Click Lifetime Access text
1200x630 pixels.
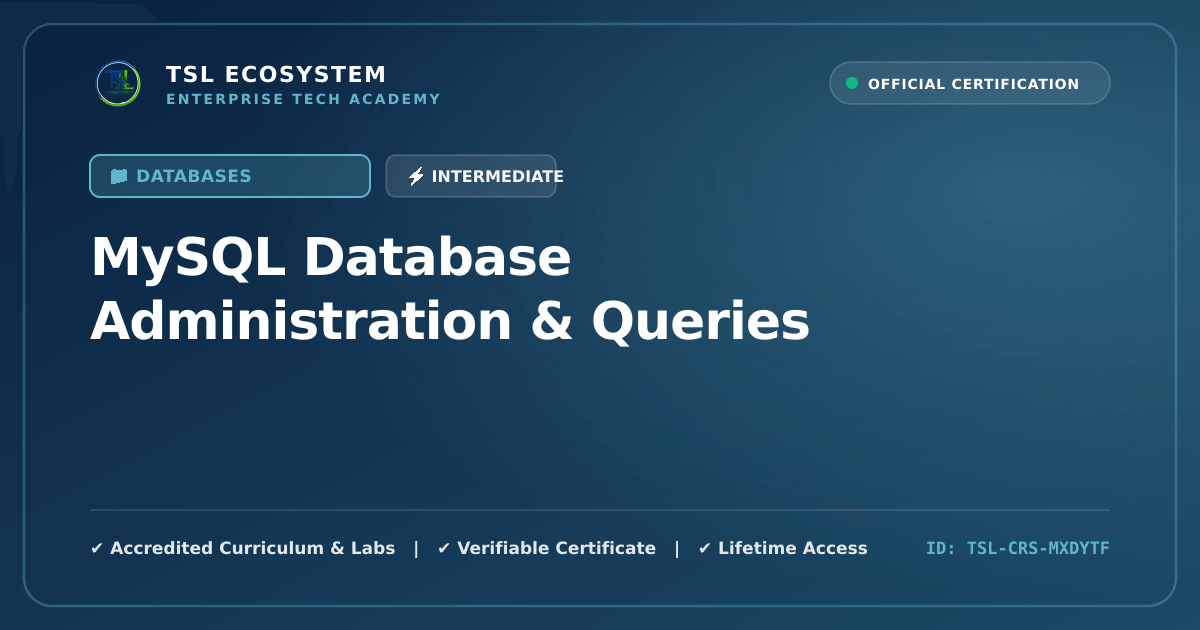click(793, 548)
